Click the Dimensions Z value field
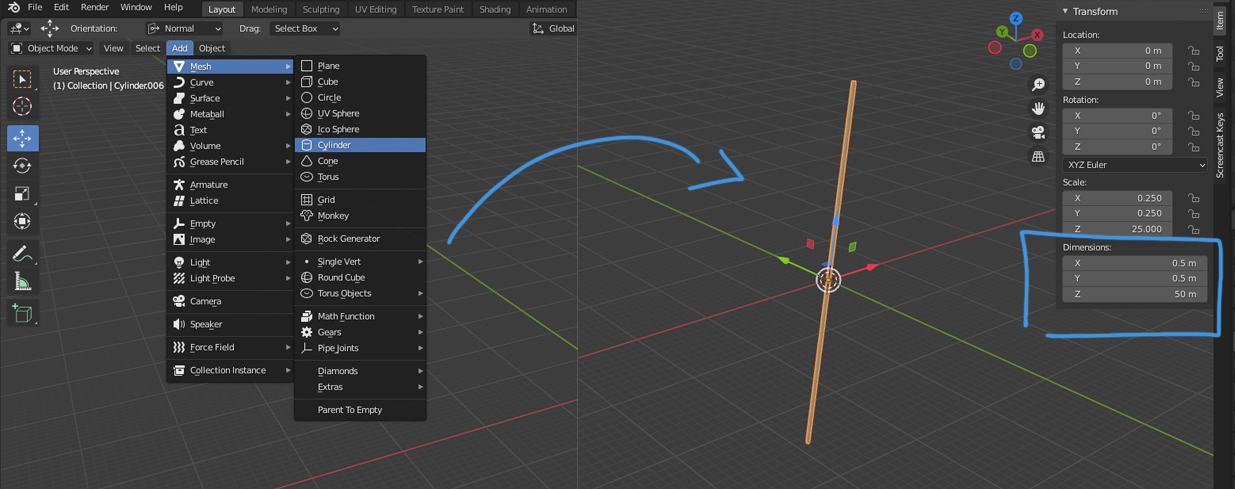This screenshot has height=489, width=1235. pos(1134,294)
